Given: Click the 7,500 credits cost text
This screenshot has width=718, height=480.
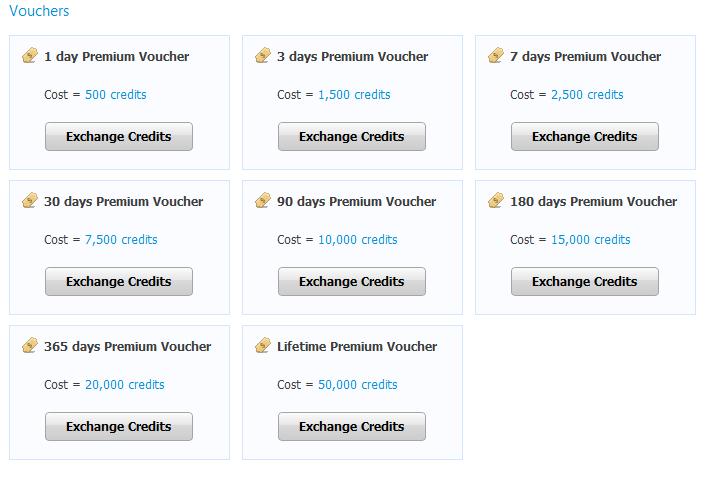Looking at the screenshot, I should [121, 240].
